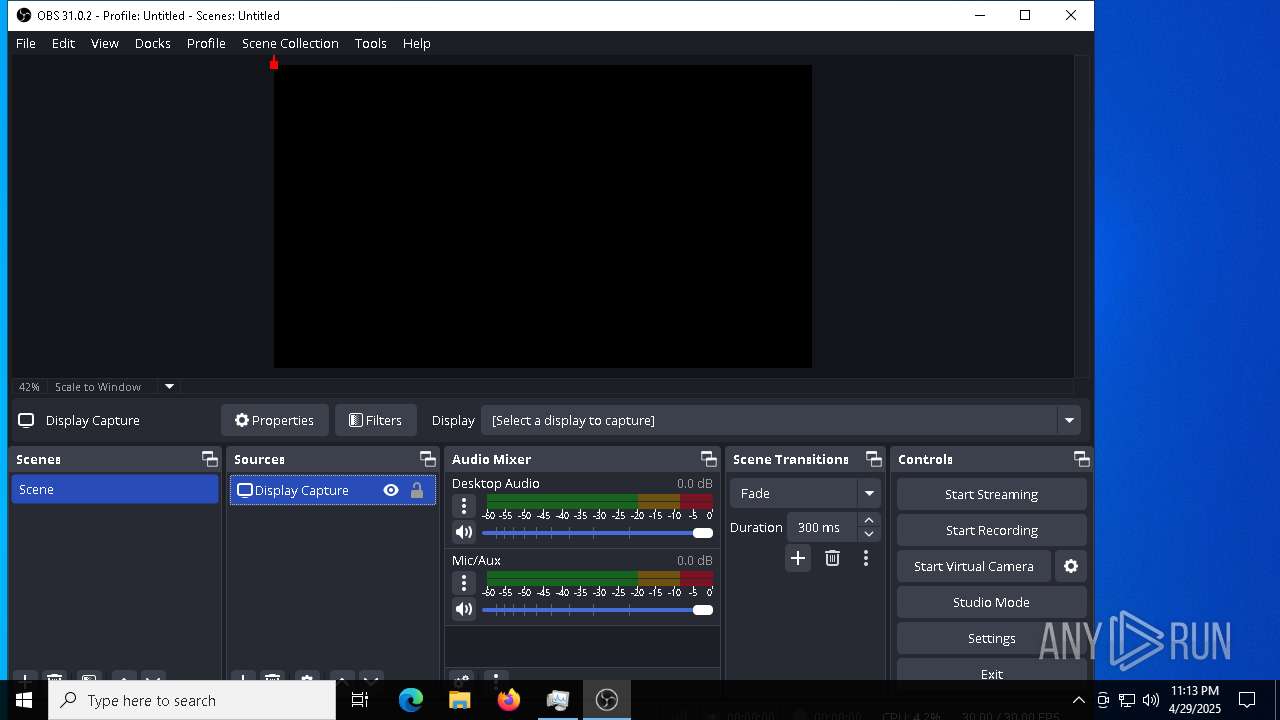Lock the Display Capture source
Image resolution: width=1280 pixels, height=720 pixels.
[417, 490]
